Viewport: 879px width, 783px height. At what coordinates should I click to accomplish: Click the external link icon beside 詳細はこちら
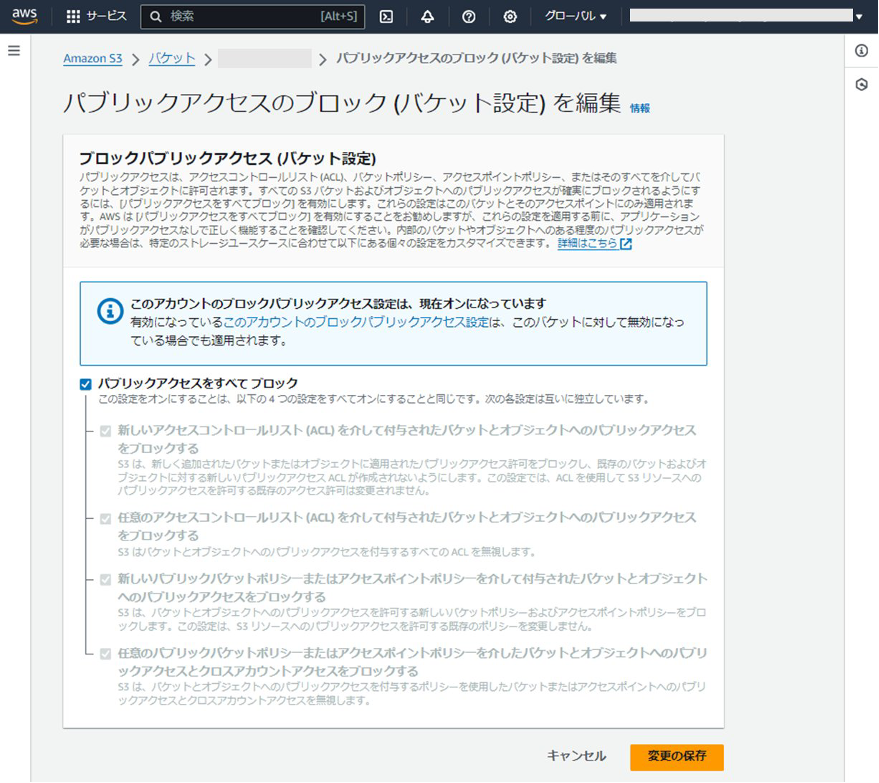[x=626, y=244]
